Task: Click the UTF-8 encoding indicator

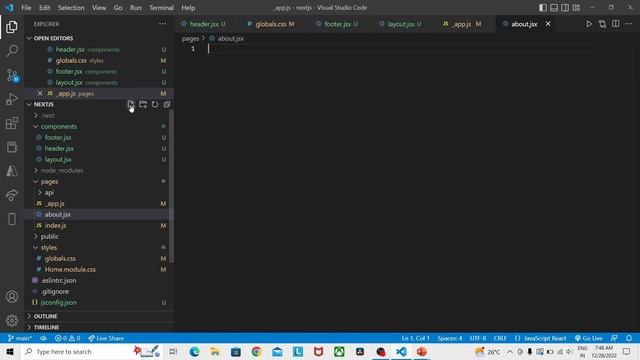Action: coord(478,338)
